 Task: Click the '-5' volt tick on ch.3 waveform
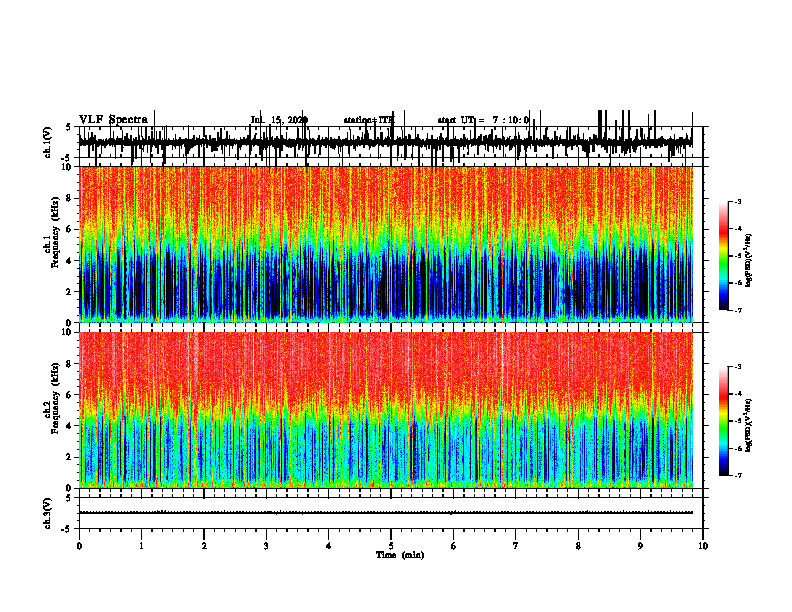tap(67, 528)
